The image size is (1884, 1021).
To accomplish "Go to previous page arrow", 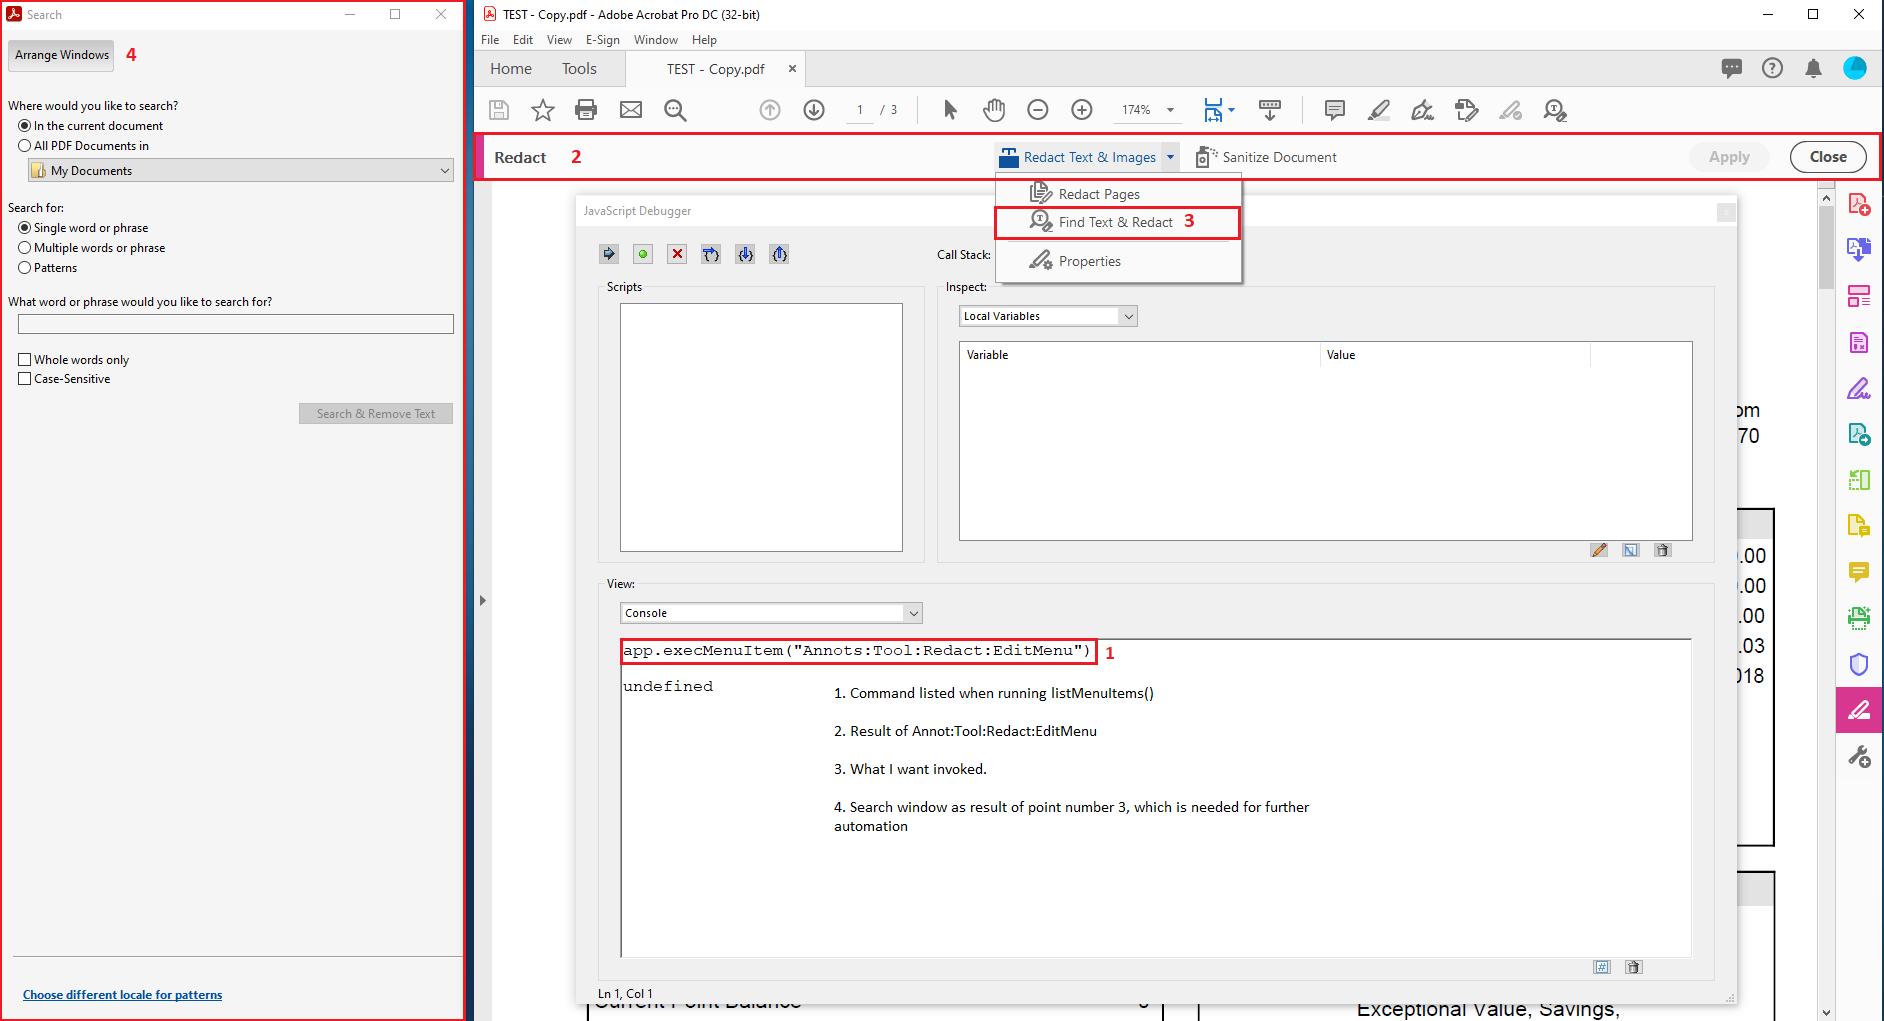I will pyautogui.click(x=770, y=110).
